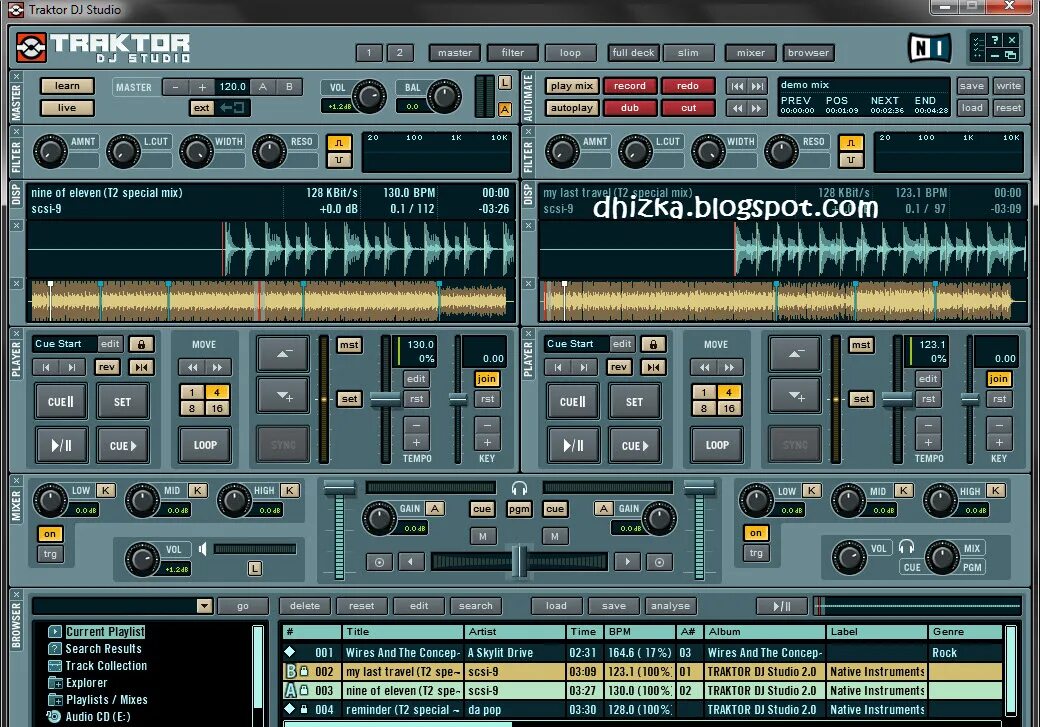The width and height of the screenshot is (1040, 727).
Task: Switch to full deck layout
Action: [x=633, y=53]
